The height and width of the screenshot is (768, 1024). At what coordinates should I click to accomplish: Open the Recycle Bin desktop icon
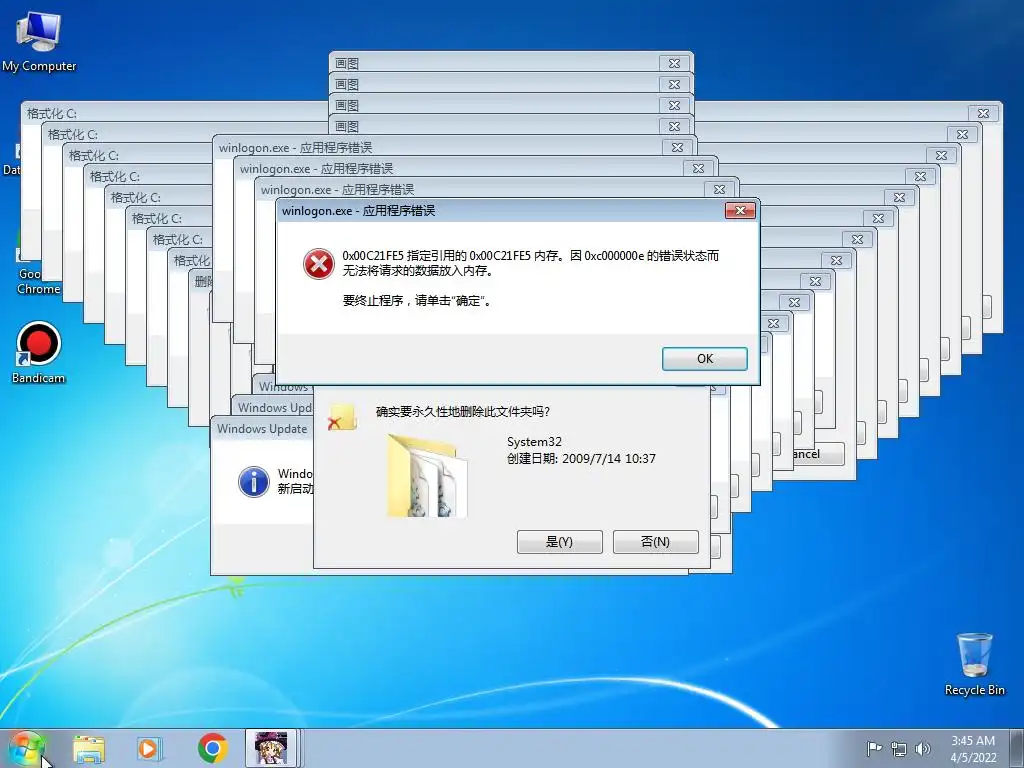coord(974,665)
